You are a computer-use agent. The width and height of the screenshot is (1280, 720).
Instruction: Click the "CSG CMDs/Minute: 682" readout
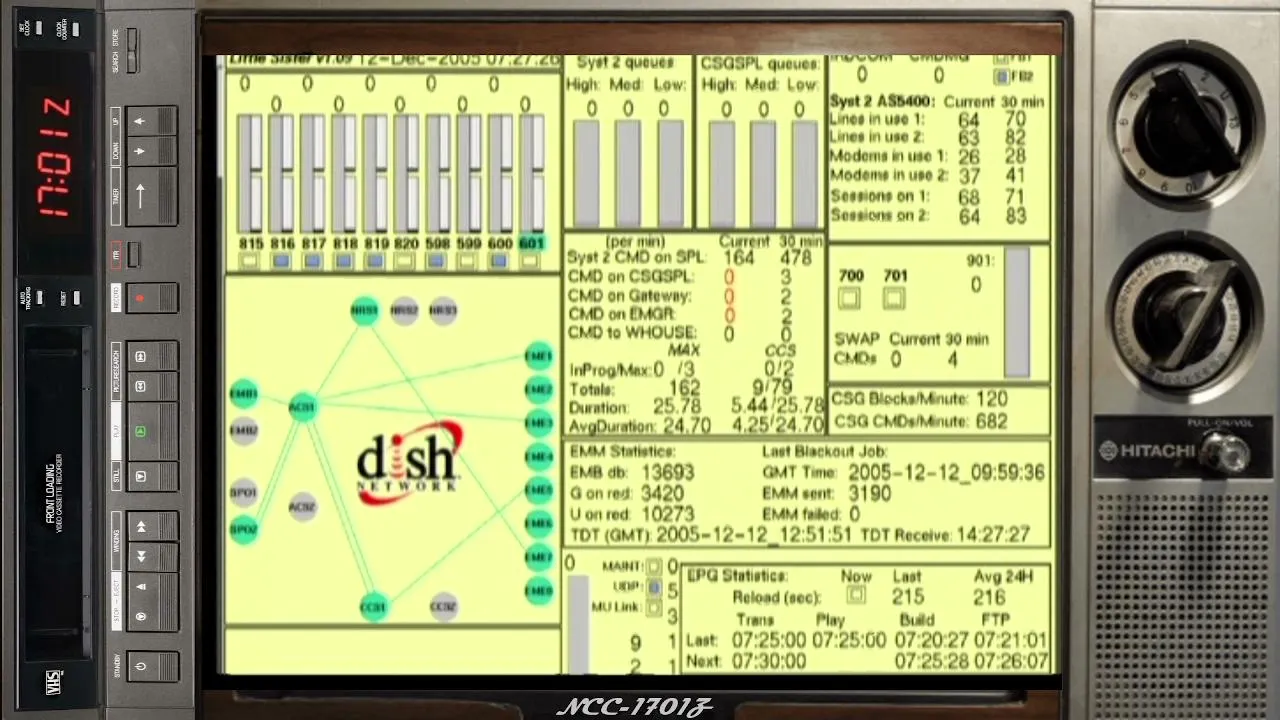coord(919,422)
